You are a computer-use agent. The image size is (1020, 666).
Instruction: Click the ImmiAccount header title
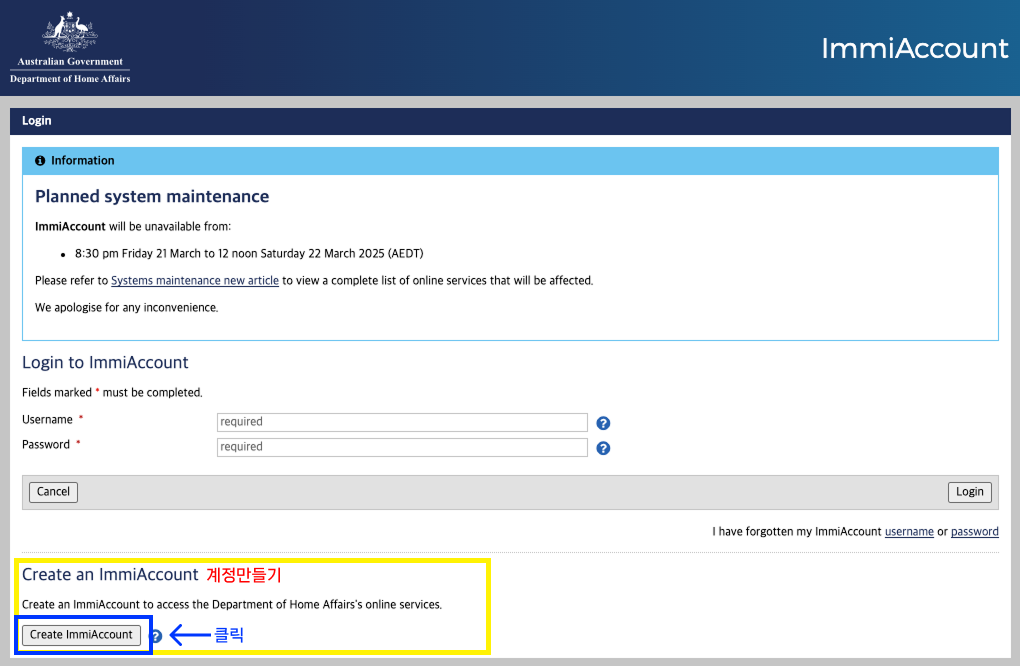(915, 48)
